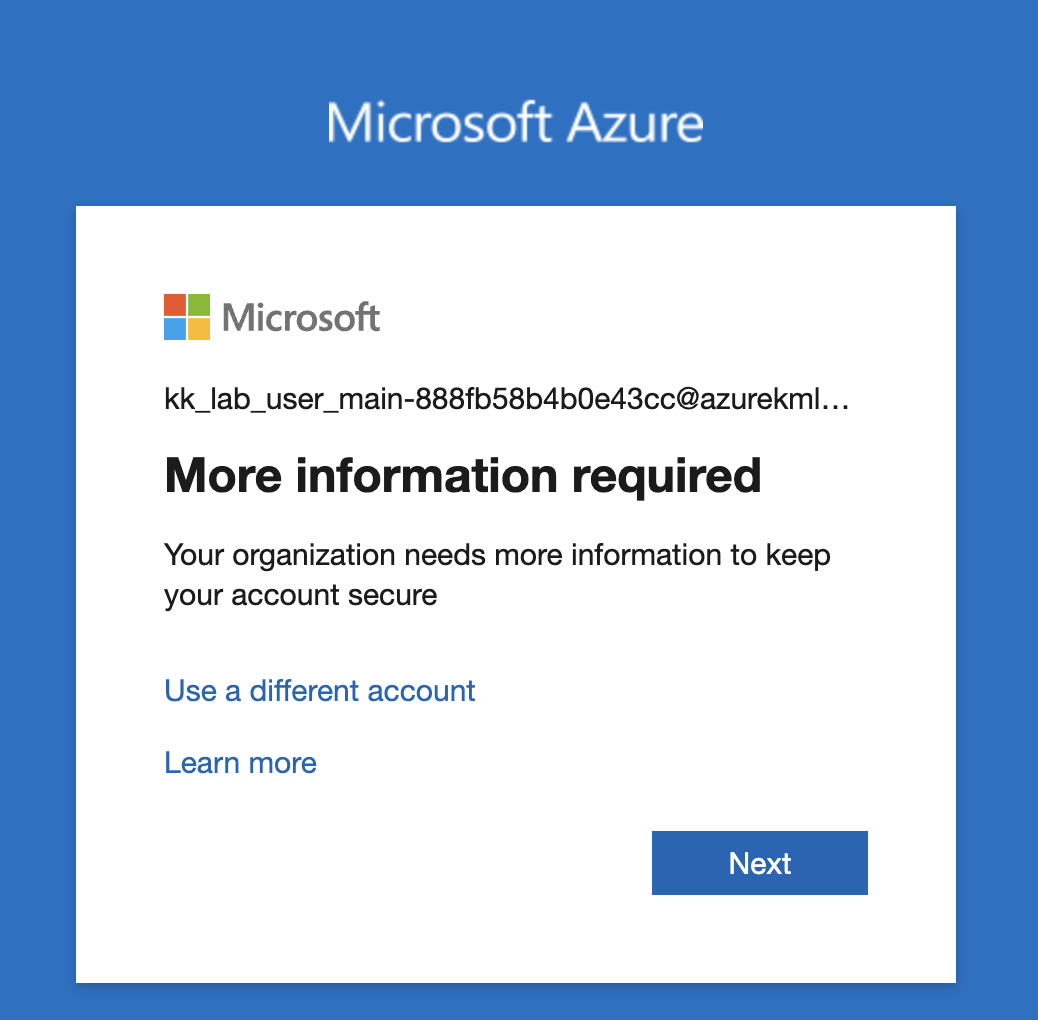
Task: Click the word "More" in the bold heading
Action: 222,476
